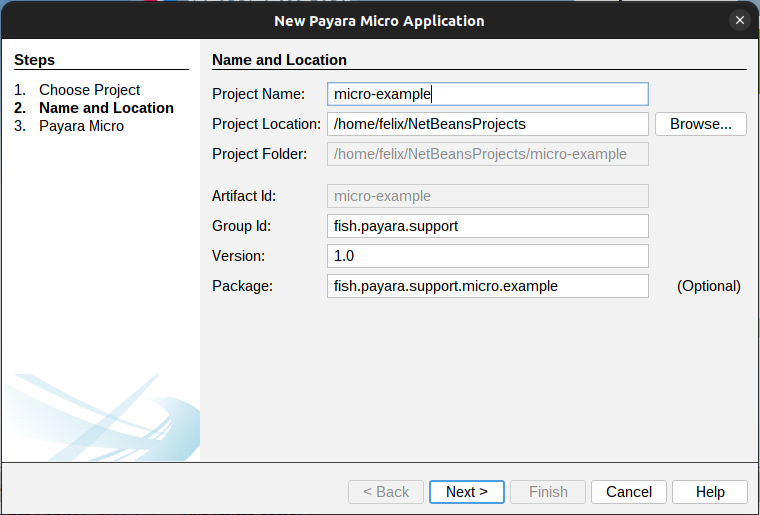Click the (Optional) label beside Package
This screenshot has width=760, height=515.
[x=708, y=286]
